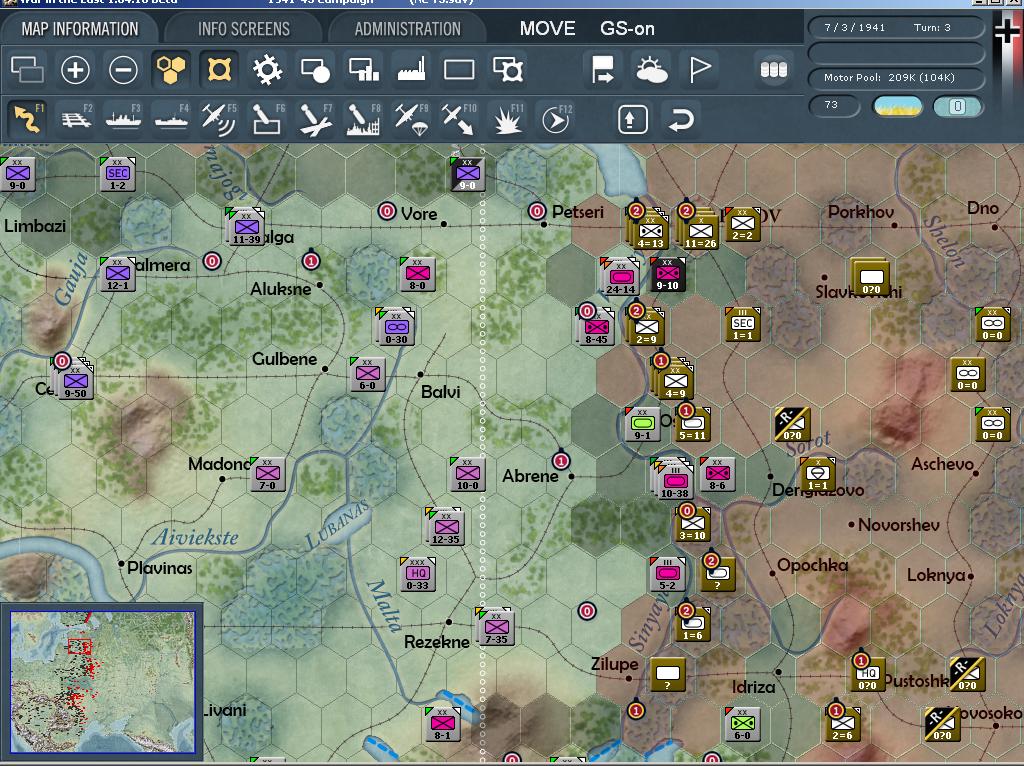Select air transfer mode (F10)
The width and height of the screenshot is (1024, 766).
pos(459,119)
